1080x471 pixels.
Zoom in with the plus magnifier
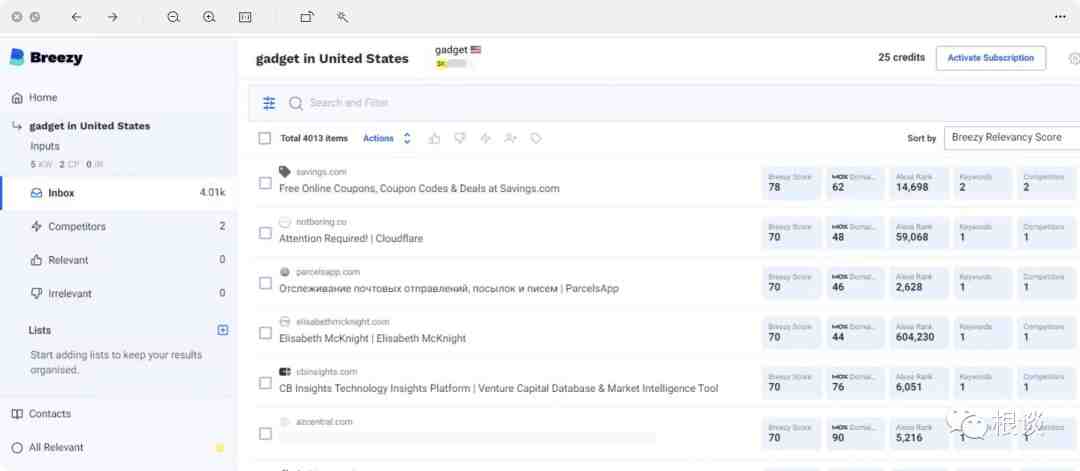click(209, 17)
